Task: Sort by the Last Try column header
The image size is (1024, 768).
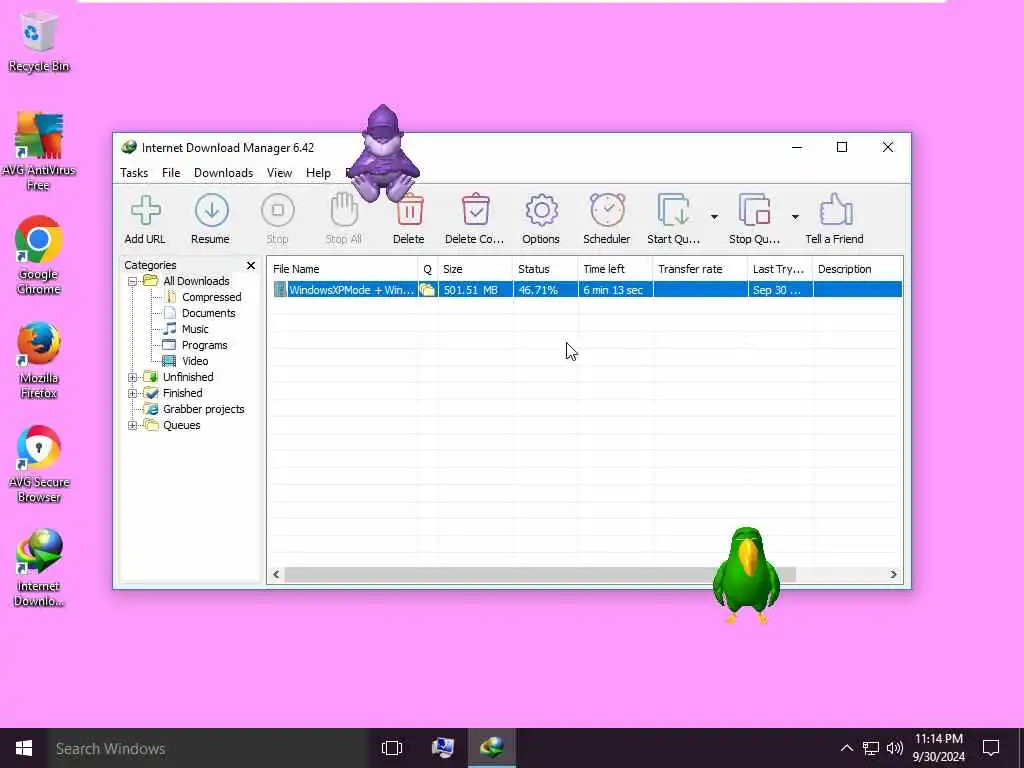Action: click(x=780, y=269)
